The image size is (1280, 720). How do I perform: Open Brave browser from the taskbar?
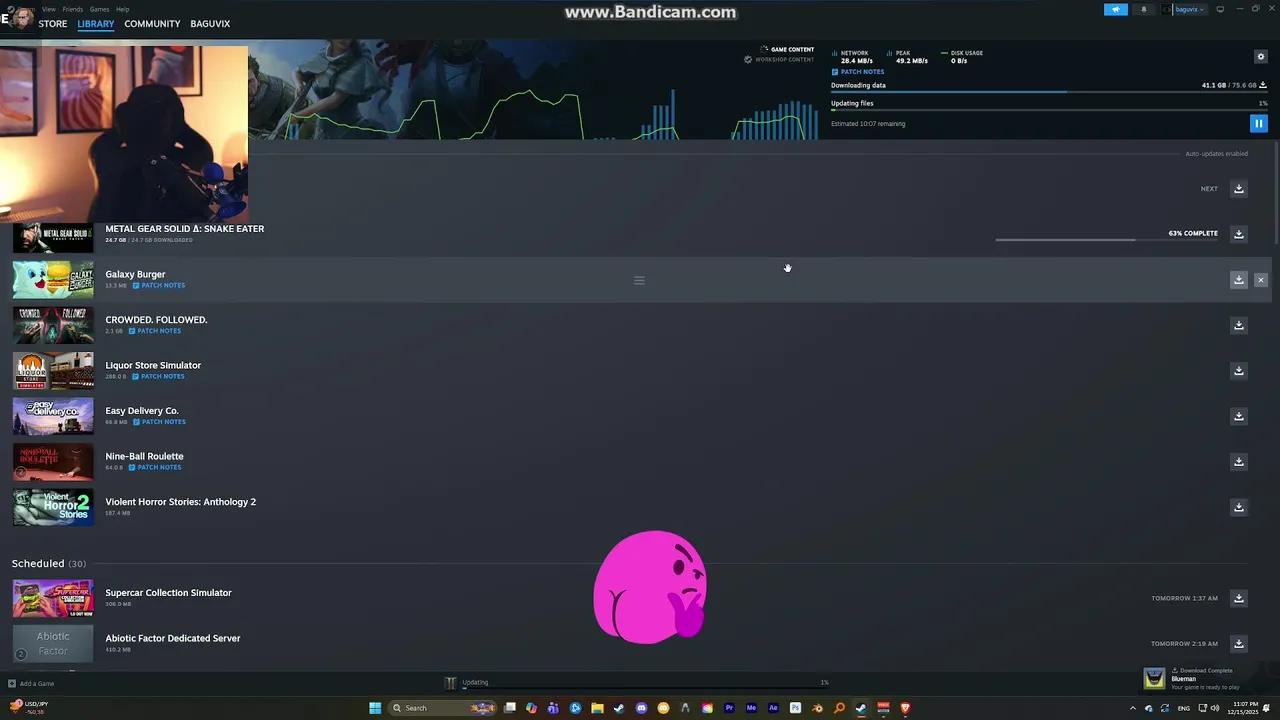click(905, 708)
